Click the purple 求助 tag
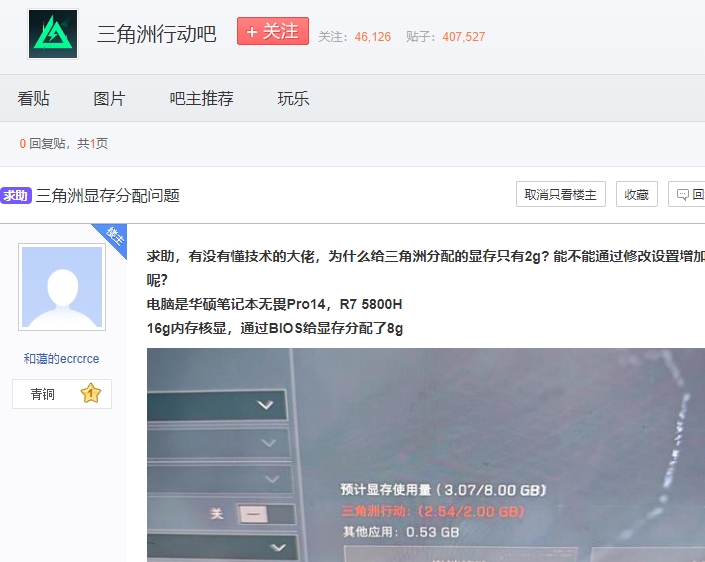 [x=16, y=196]
